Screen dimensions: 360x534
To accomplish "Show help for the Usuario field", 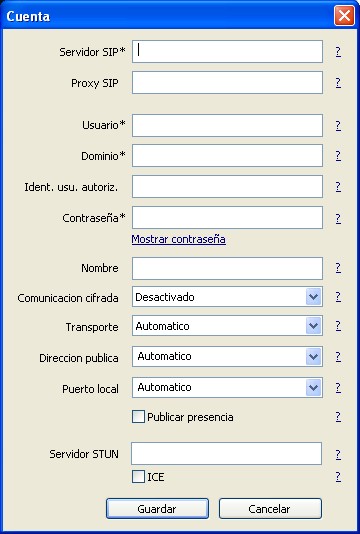I will click(338, 125).
